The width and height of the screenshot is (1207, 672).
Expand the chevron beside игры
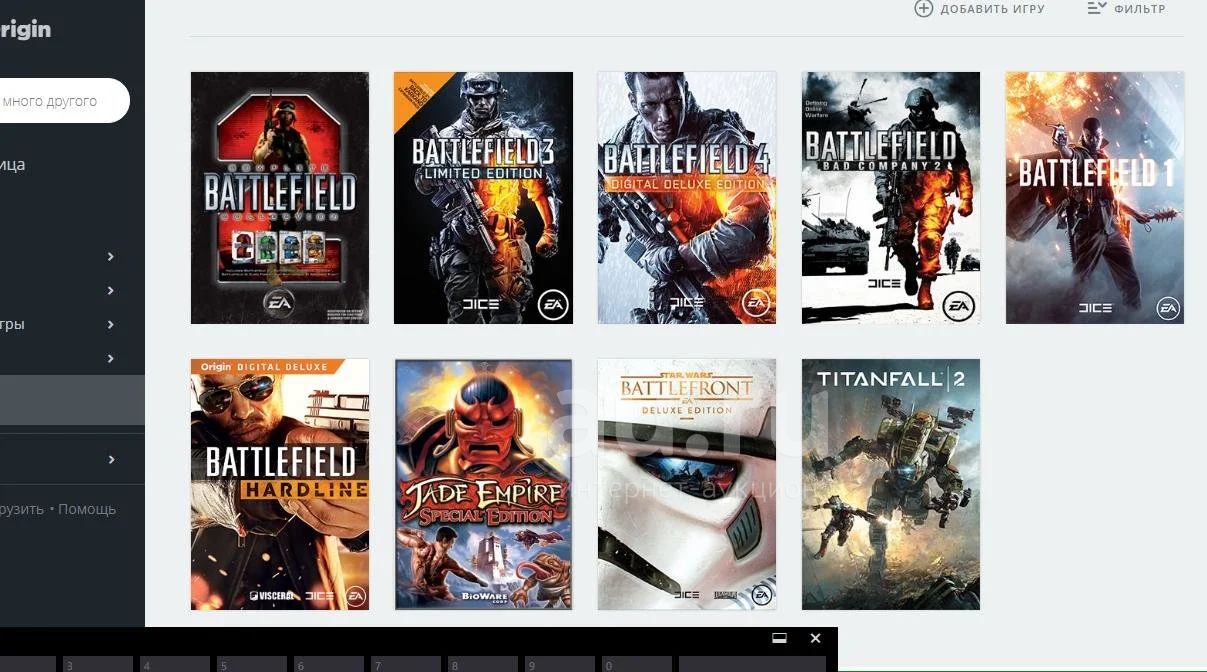[111, 324]
